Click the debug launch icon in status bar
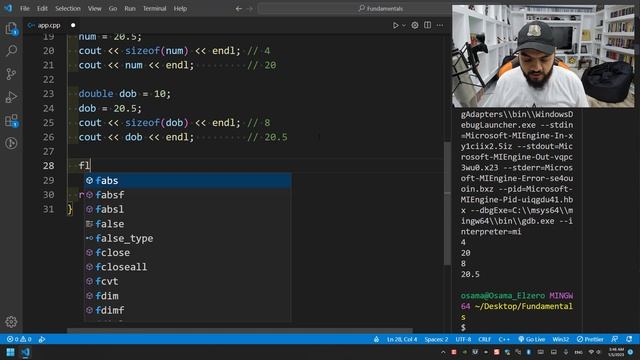640x360 pixels. (42, 340)
